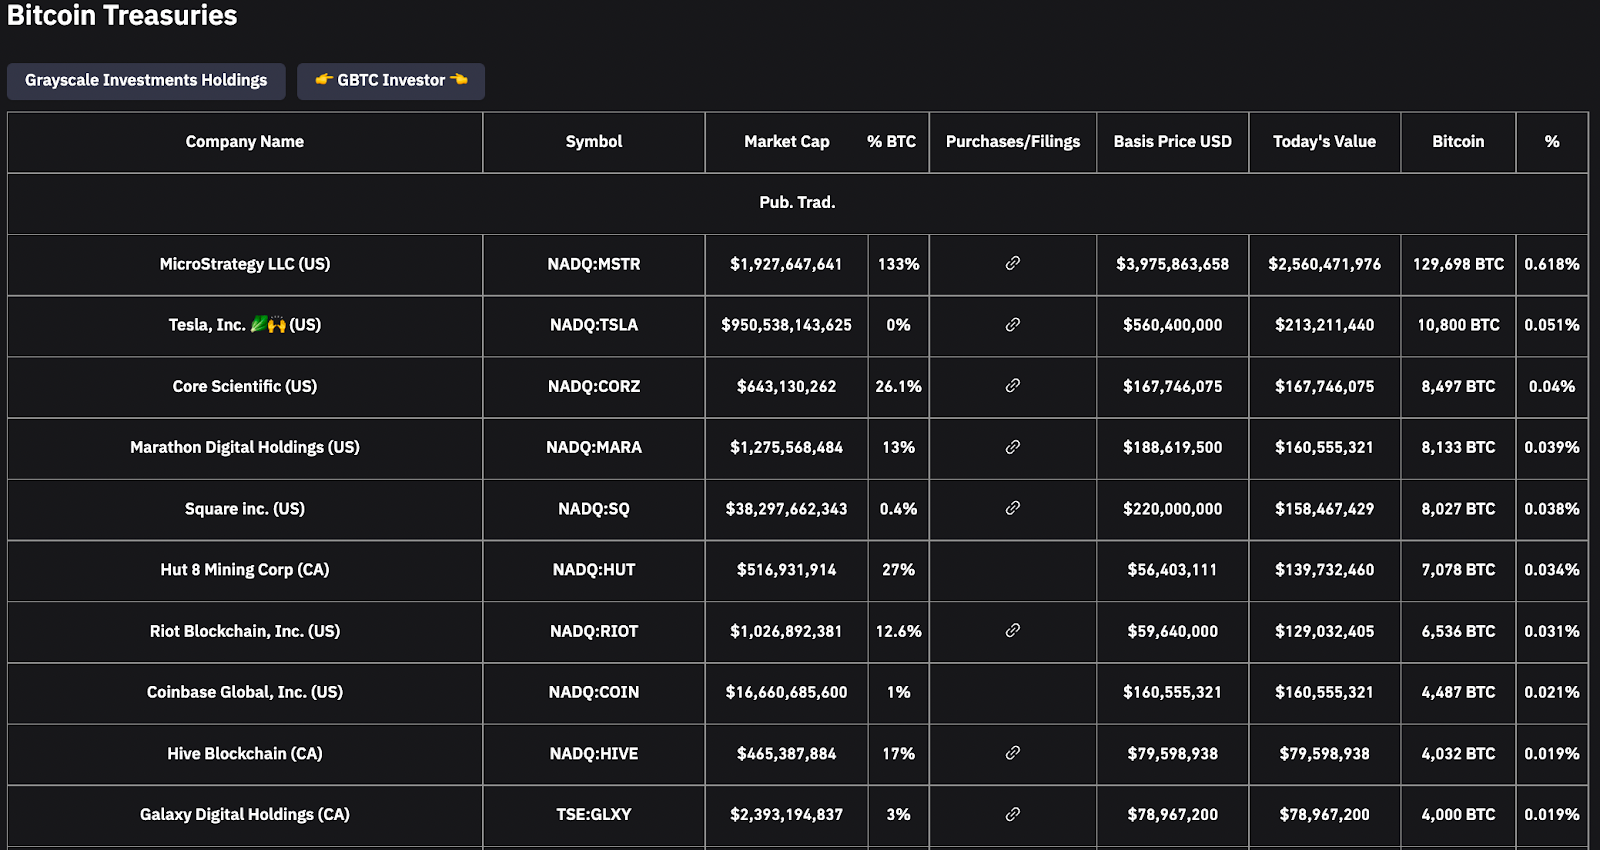Viewport: 1600px width, 850px height.
Task: Select Hut 8 Mining Corp (CA)
Action: pos(245,570)
